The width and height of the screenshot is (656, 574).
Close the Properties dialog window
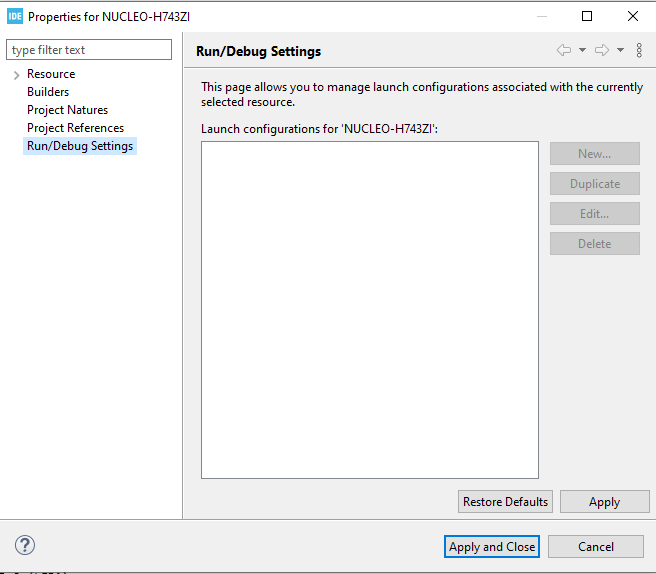633,16
